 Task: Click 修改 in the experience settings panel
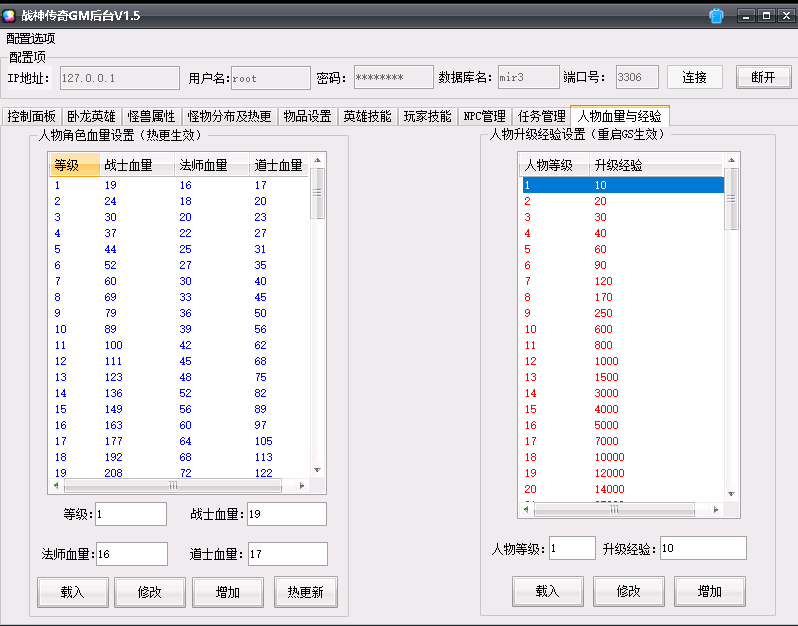(628, 591)
